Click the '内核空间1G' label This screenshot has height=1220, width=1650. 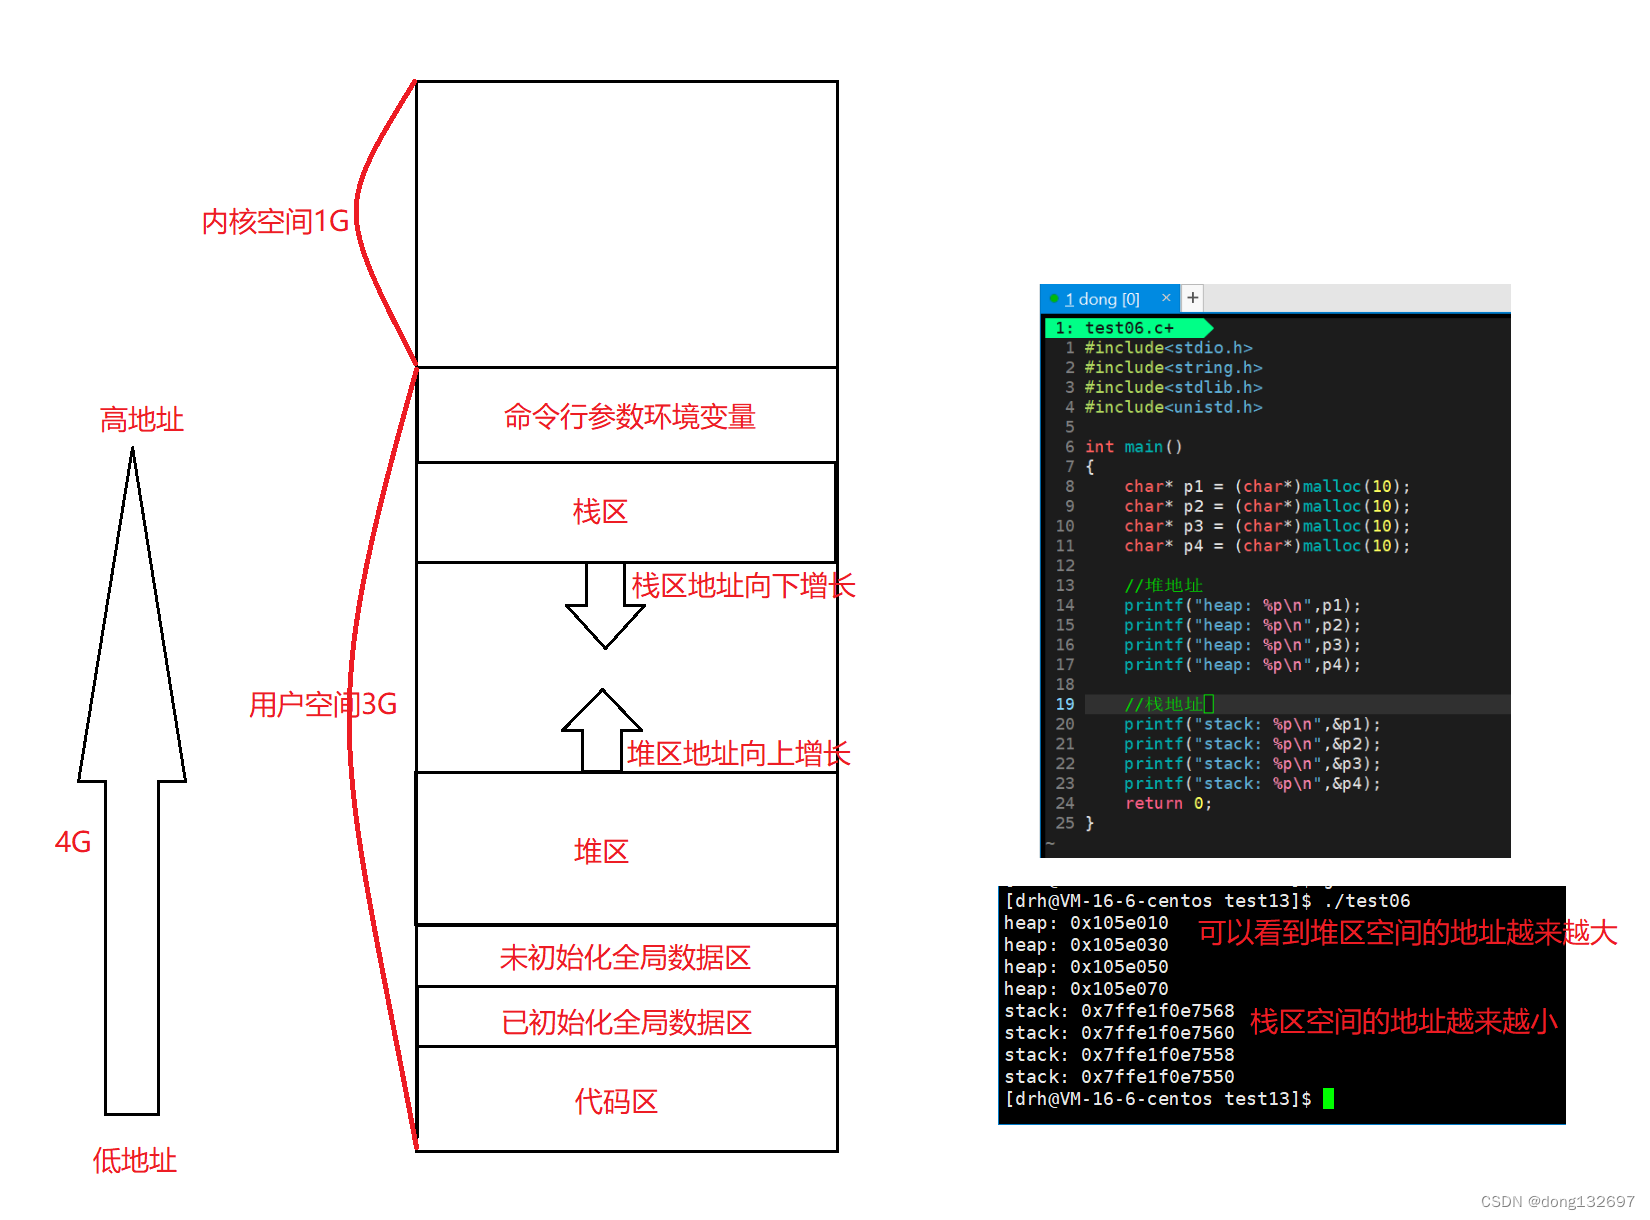tap(275, 221)
